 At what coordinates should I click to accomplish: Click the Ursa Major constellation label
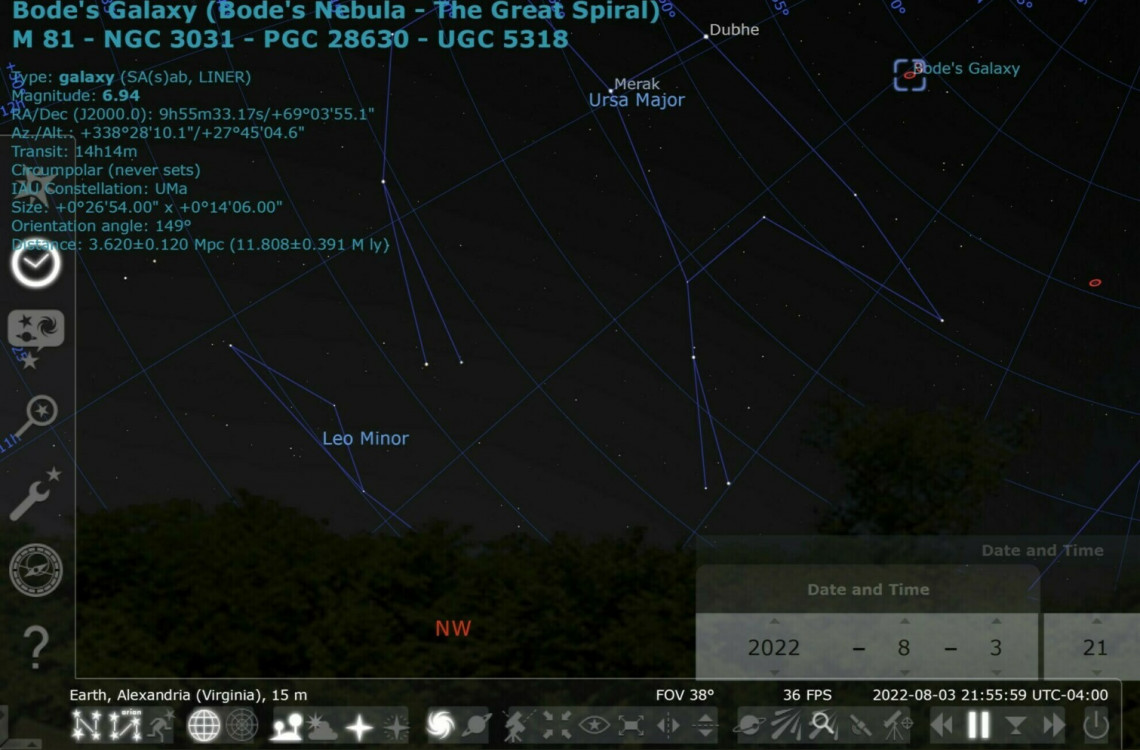[x=636, y=100]
